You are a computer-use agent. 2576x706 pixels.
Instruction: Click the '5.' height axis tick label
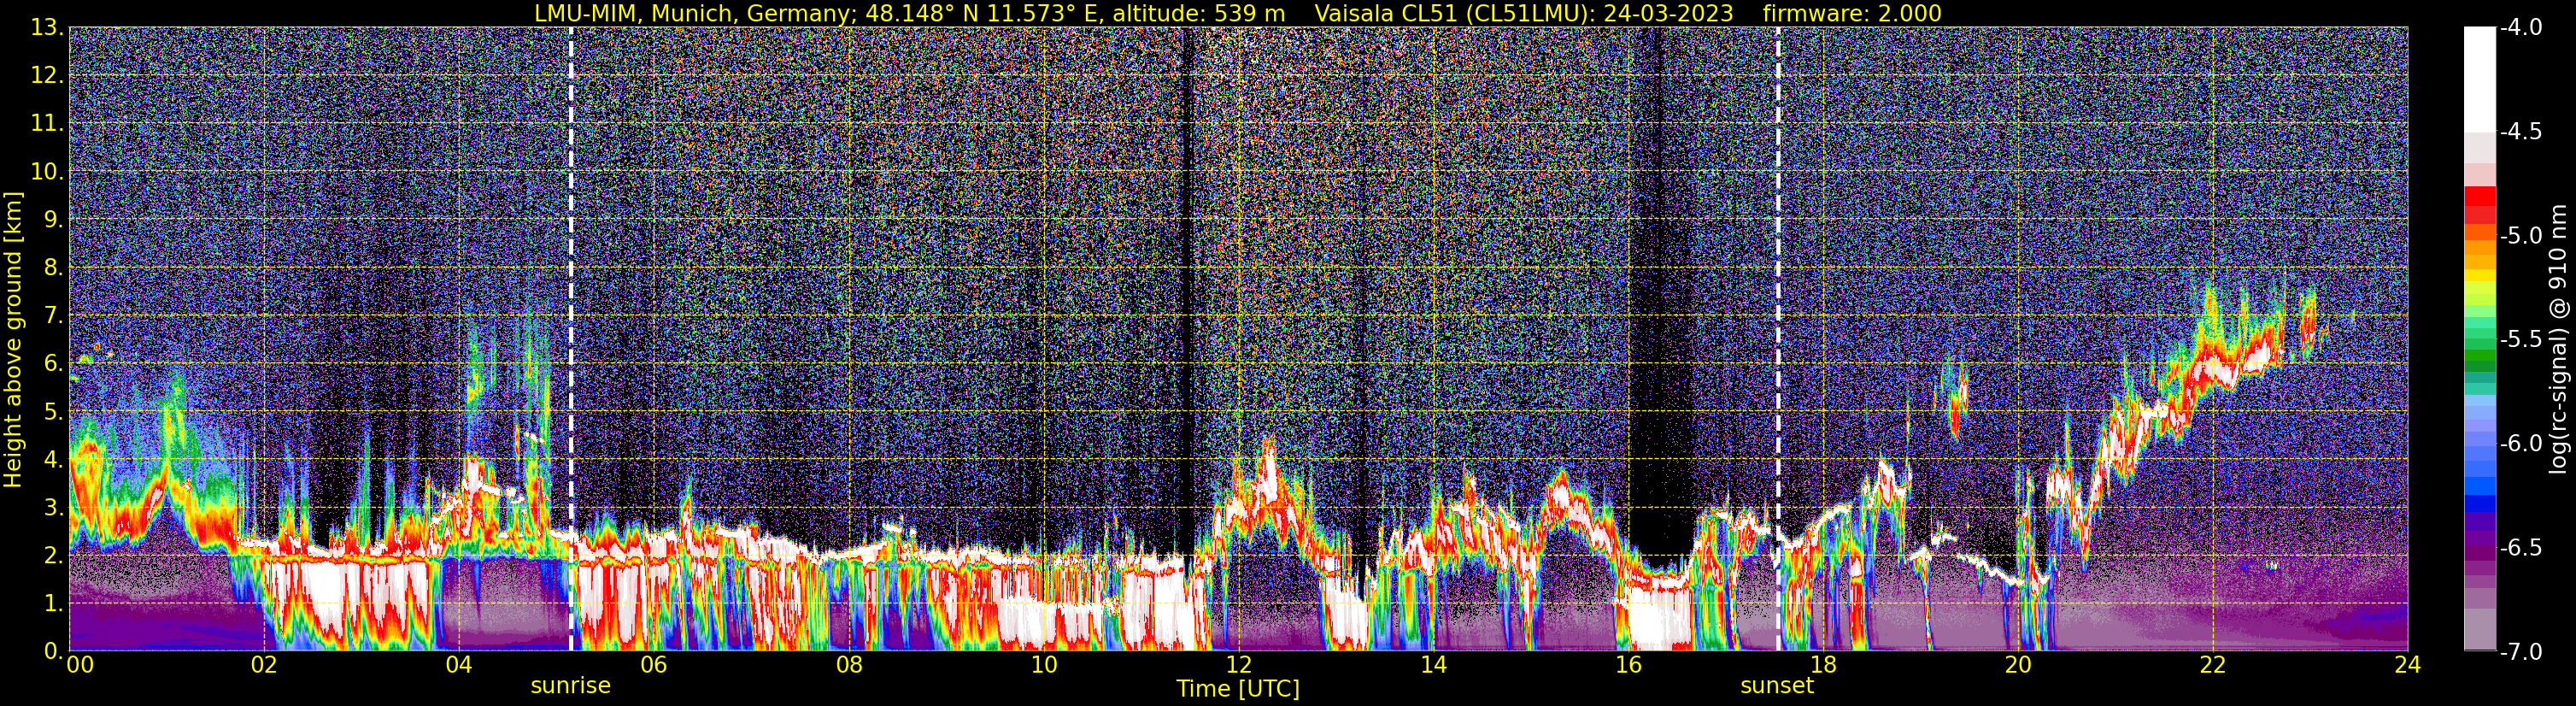coord(54,412)
